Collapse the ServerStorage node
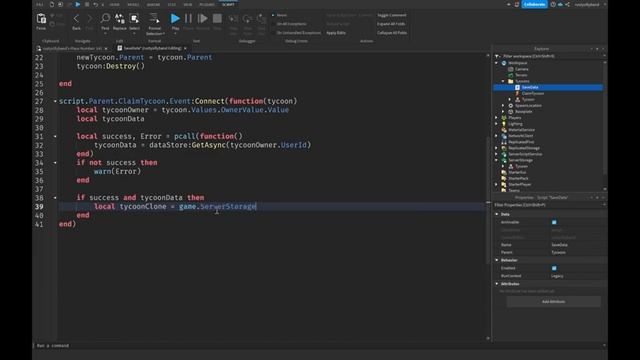The image size is (640, 360). pyautogui.click(x=497, y=160)
